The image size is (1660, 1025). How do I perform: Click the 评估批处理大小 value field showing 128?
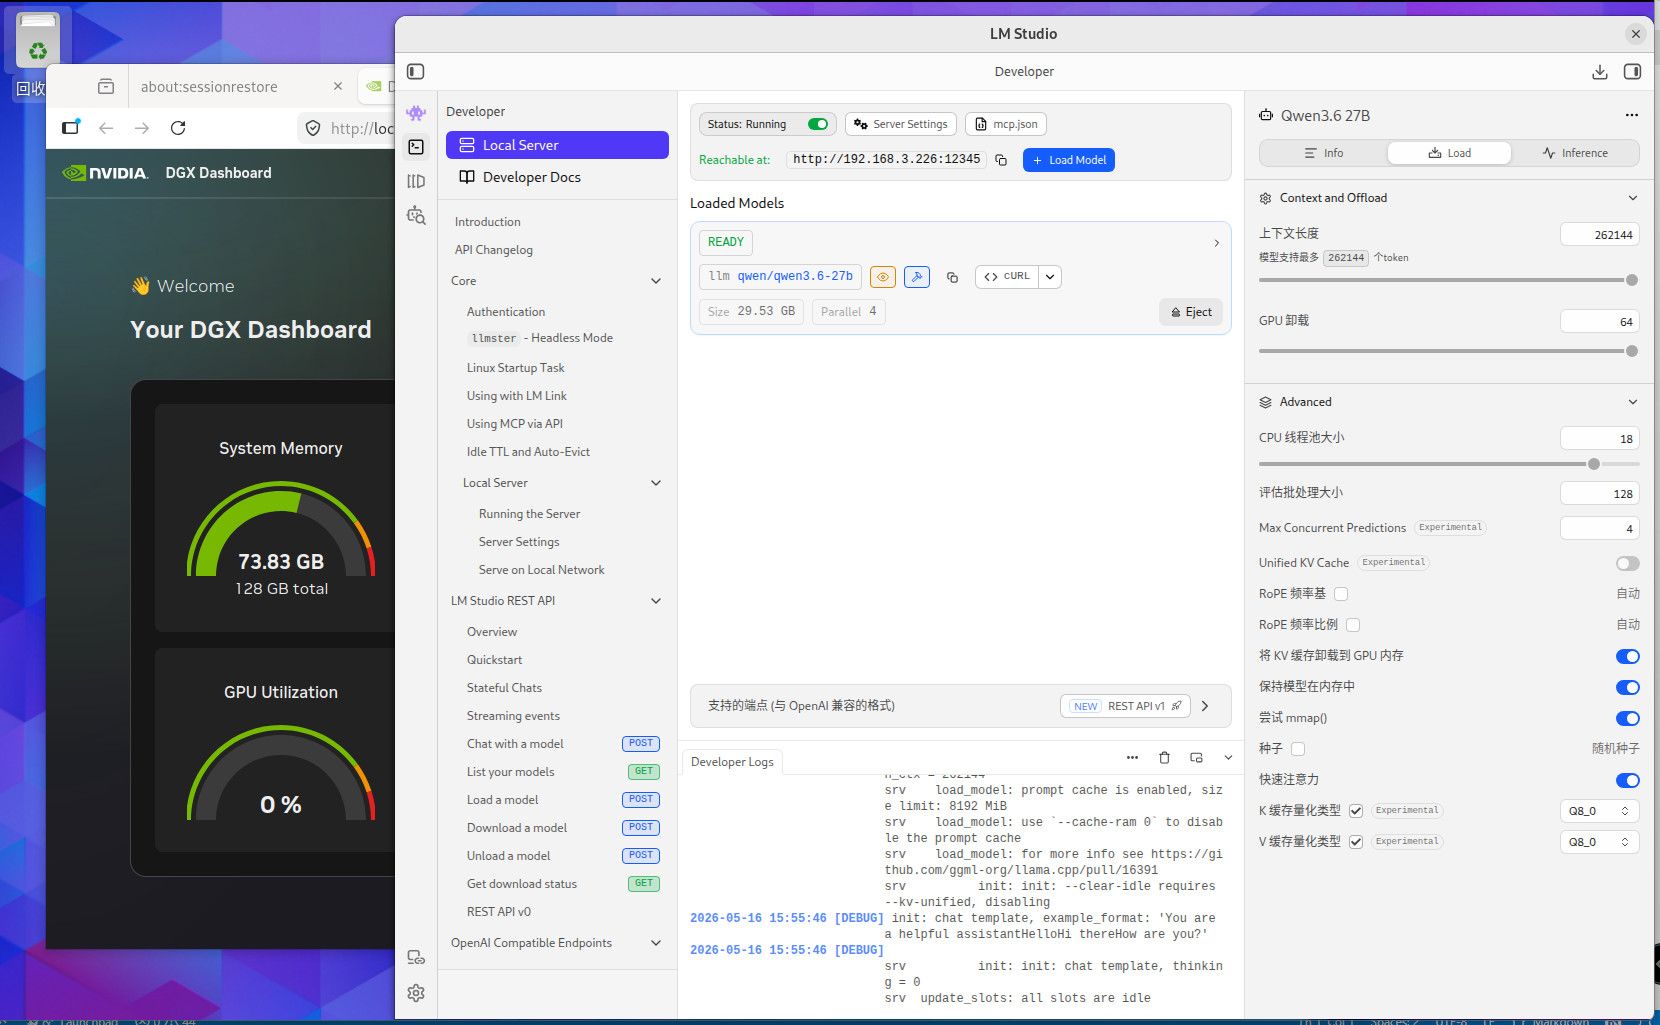[1599, 494]
